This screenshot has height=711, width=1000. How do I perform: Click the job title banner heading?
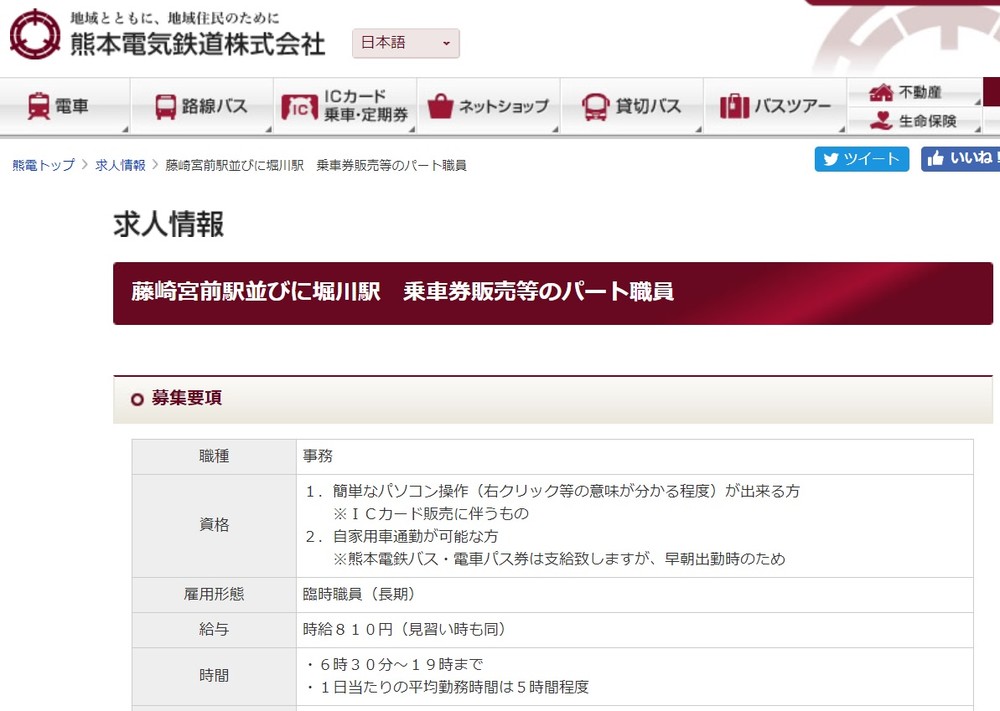(x=403, y=292)
